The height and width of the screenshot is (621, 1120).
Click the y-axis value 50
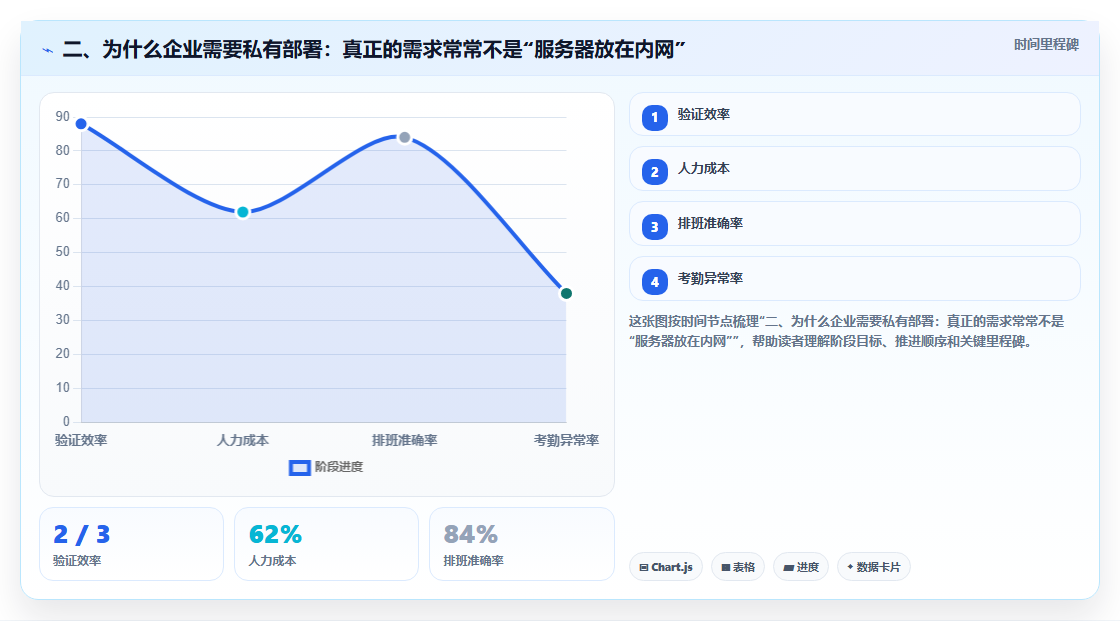(x=63, y=252)
